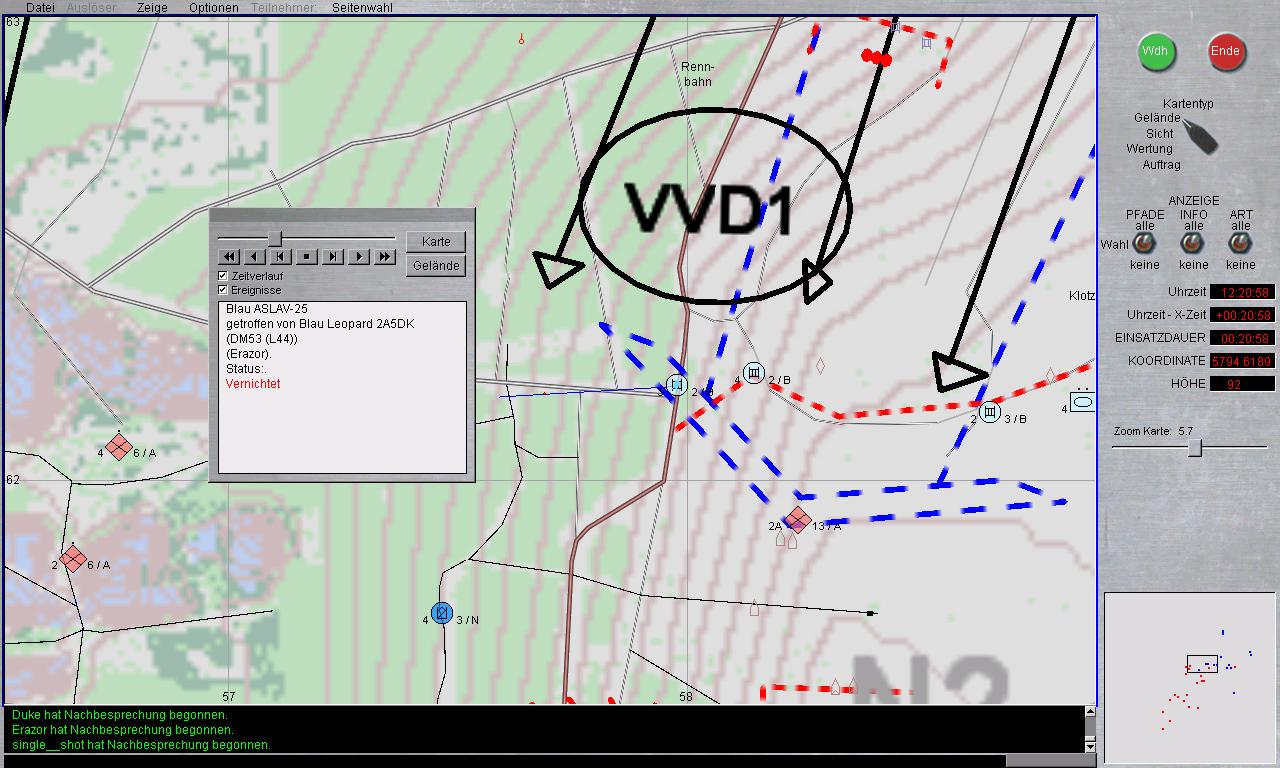This screenshot has height=768, width=1280.
Task: Toggle the PFADE display switch
Action: 1145,244
